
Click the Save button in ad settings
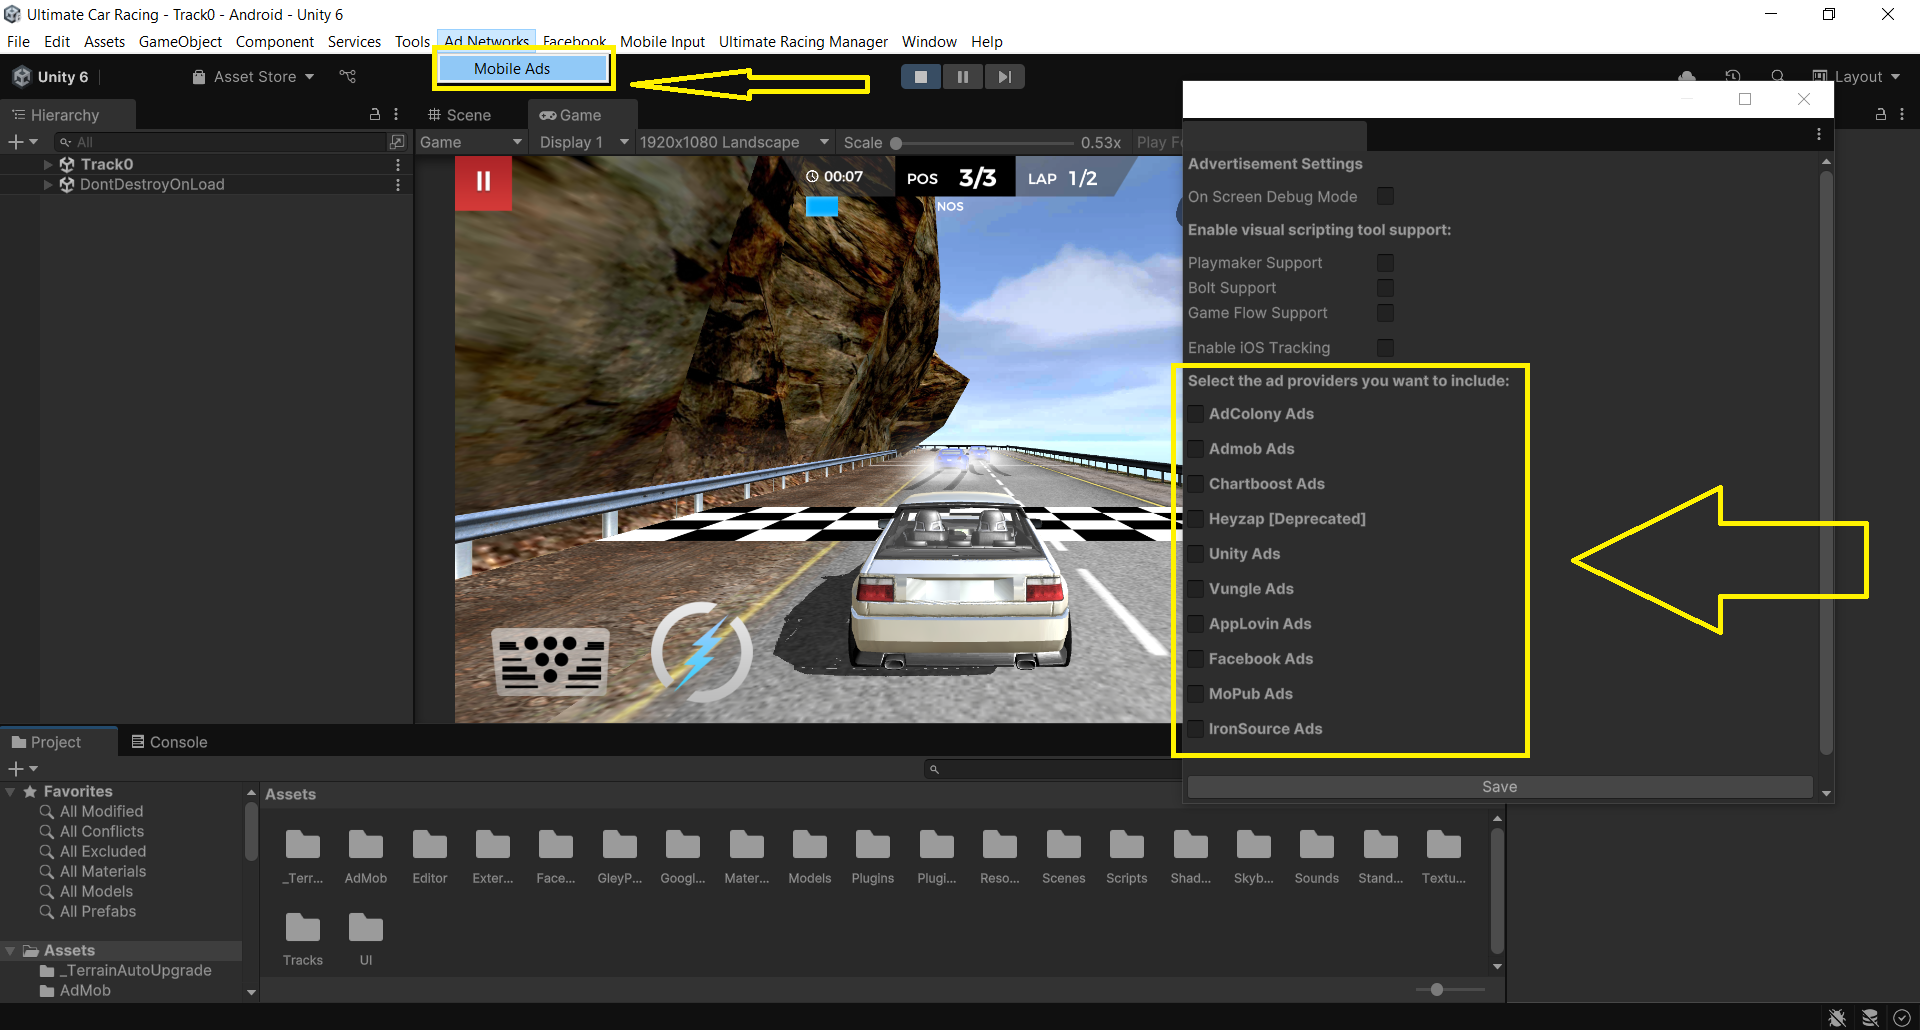[1499, 787]
